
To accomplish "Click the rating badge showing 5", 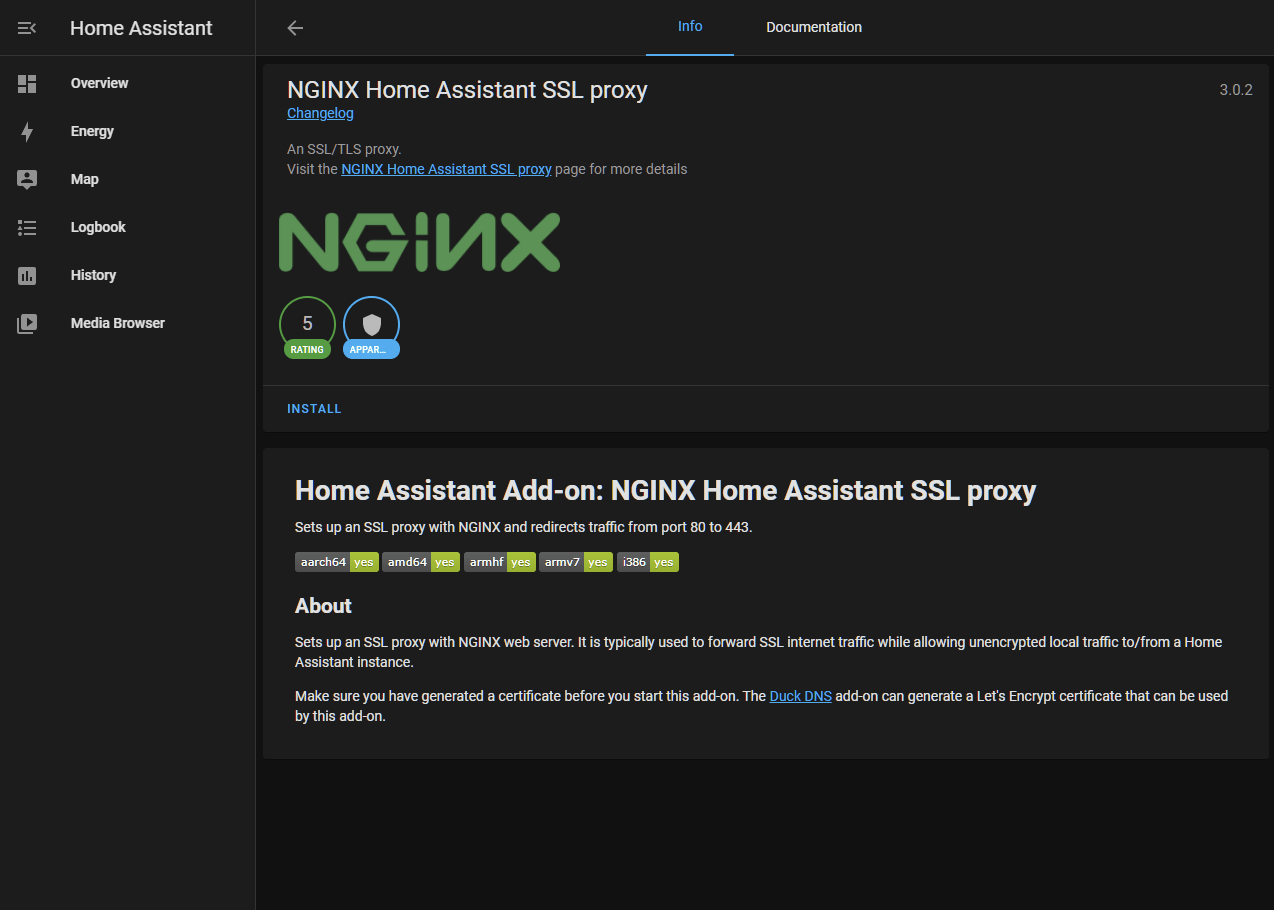I will [x=307, y=324].
